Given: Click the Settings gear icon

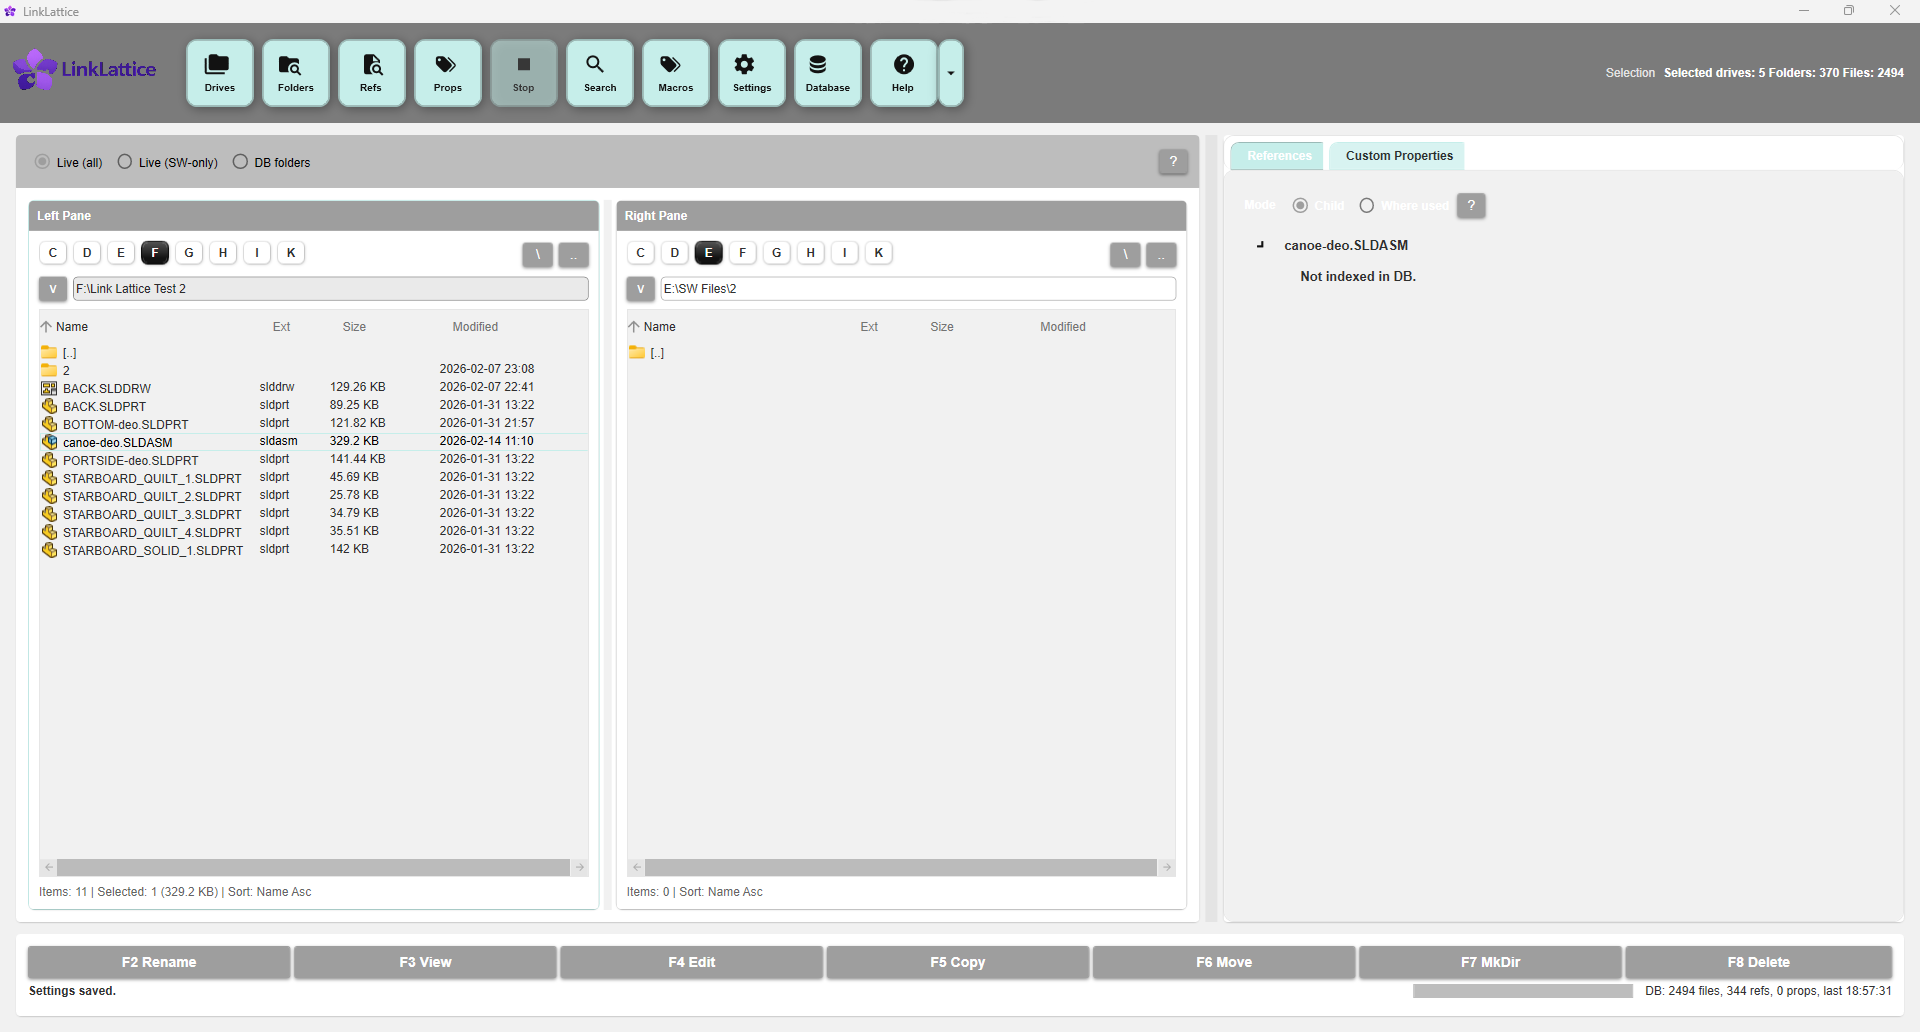Looking at the screenshot, I should pos(751,72).
